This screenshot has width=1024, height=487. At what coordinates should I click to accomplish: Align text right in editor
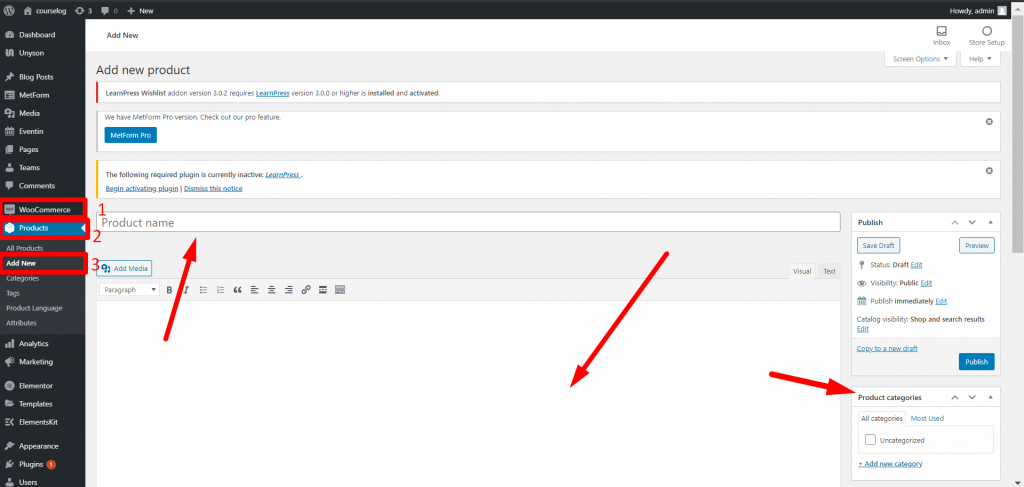tap(289, 290)
